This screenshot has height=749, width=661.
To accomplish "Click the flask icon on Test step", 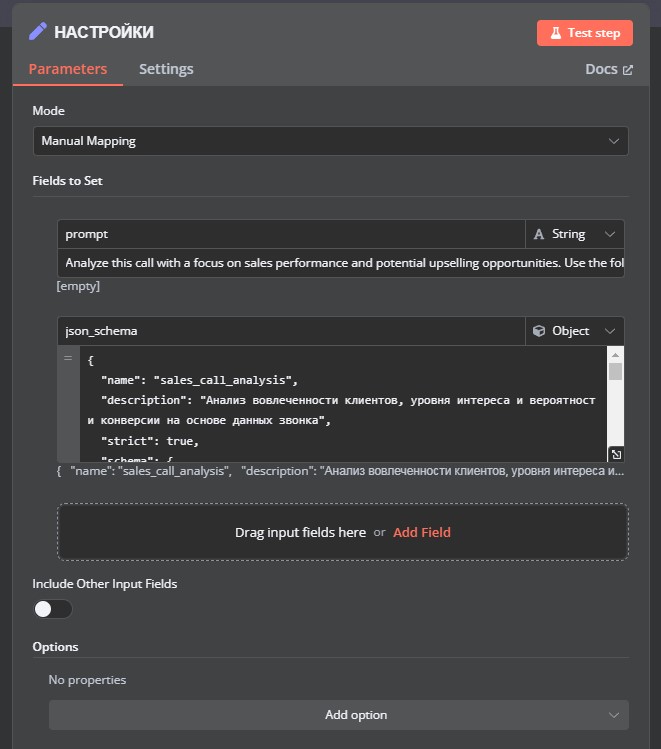I will click(555, 33).
